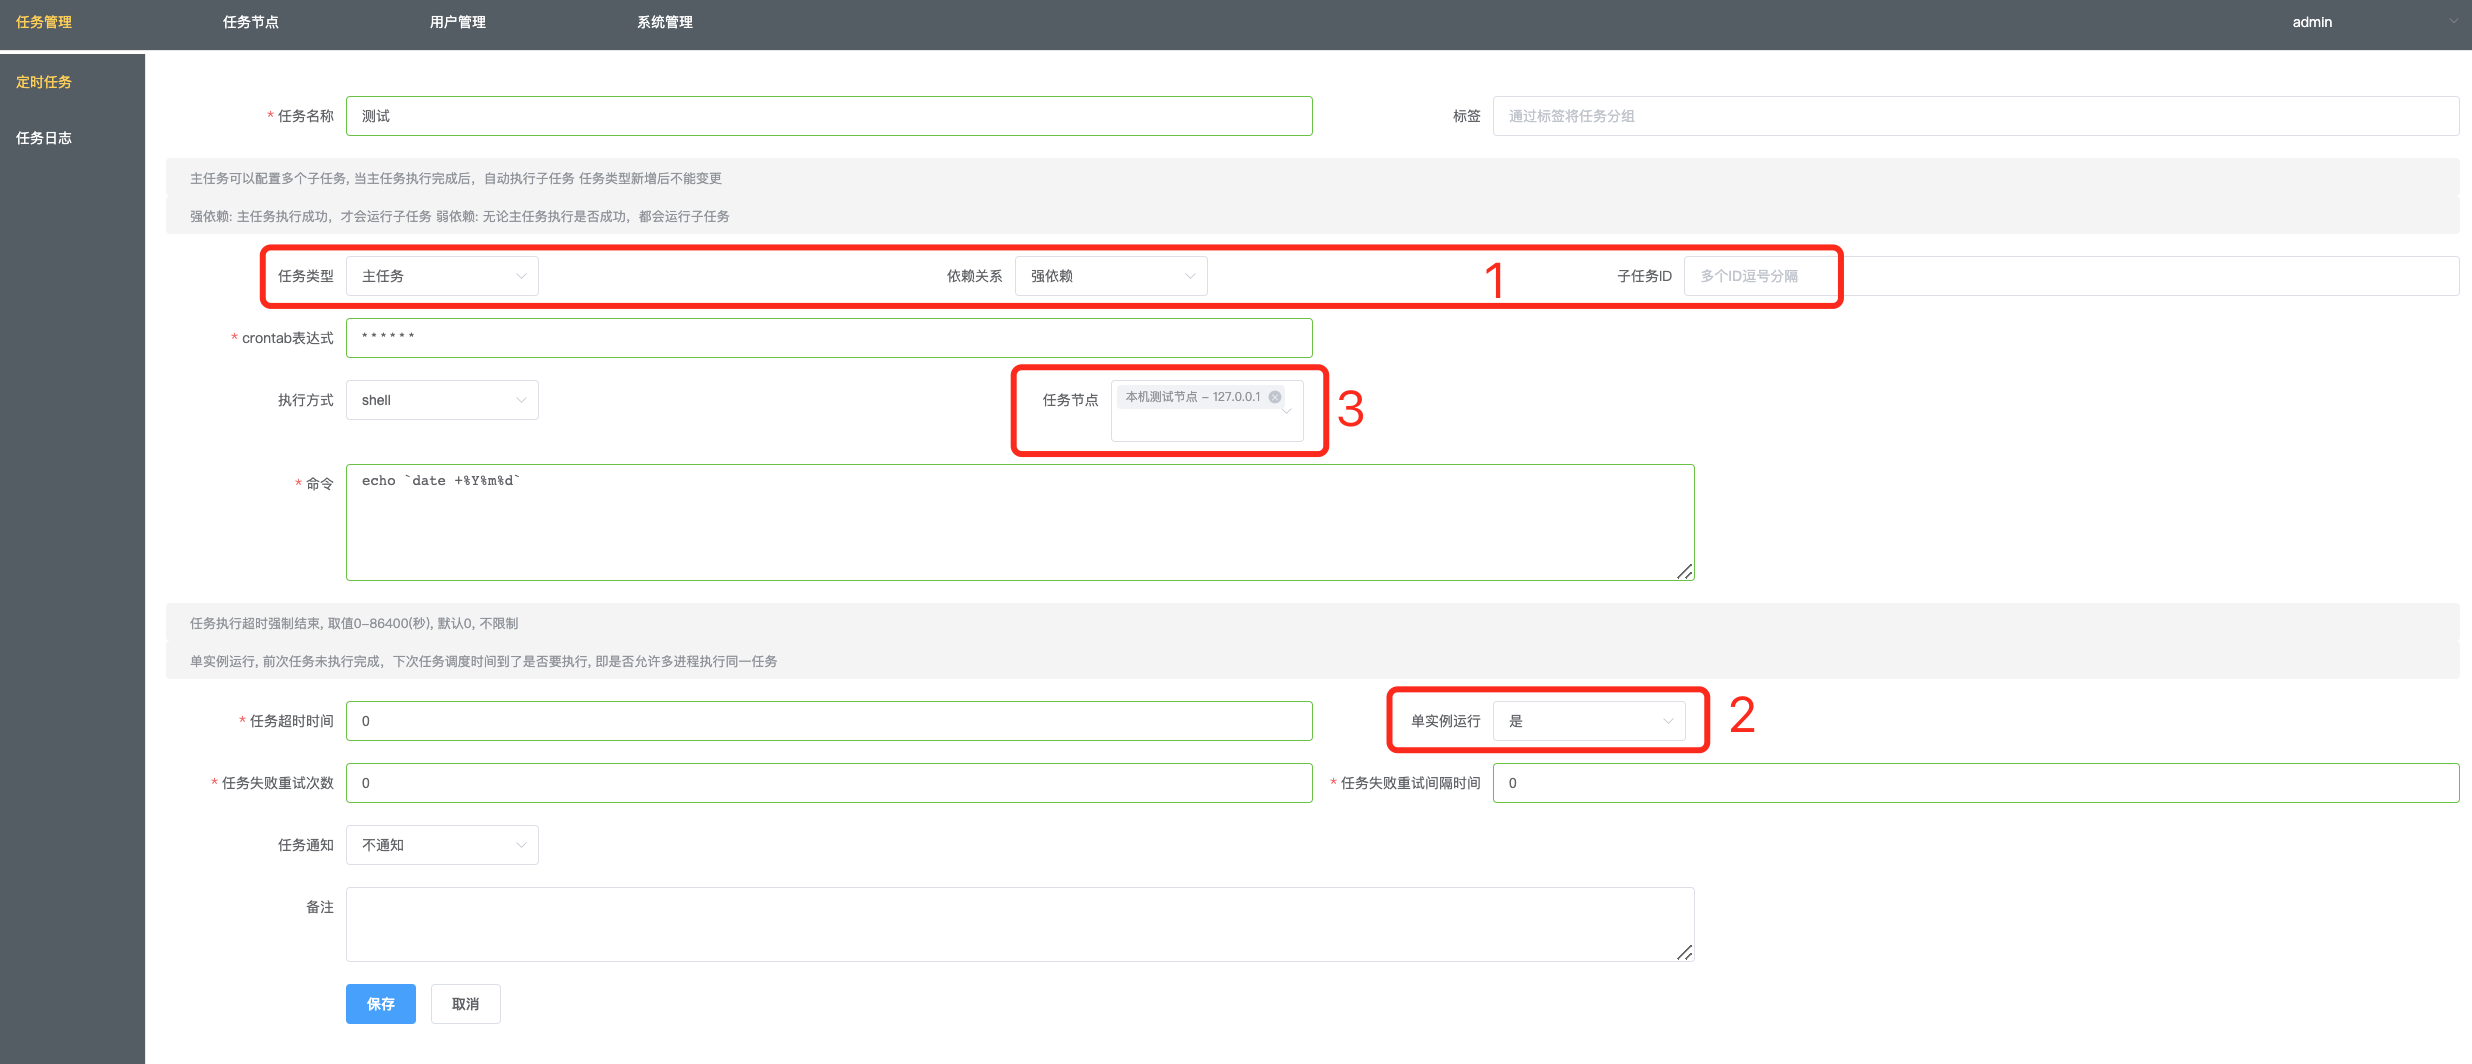The width and height of the screenshot is (2472, 1064).
Task: Click the admin account name
Action: coord(2312,22)
